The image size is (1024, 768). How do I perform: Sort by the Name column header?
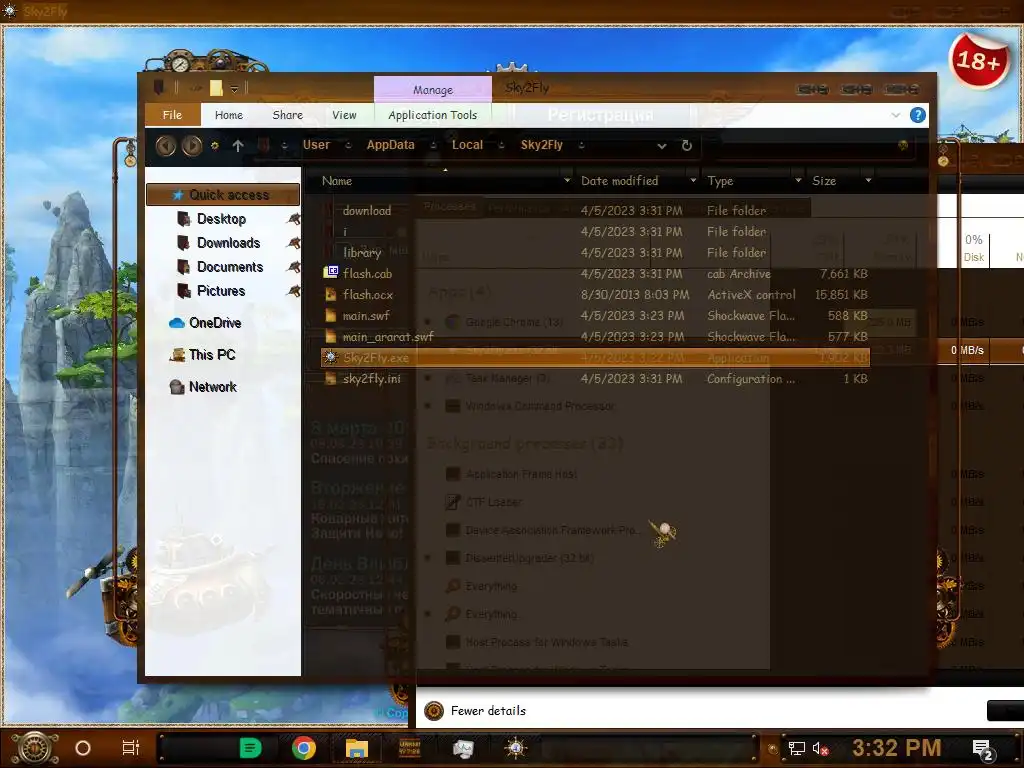(337, 181)
